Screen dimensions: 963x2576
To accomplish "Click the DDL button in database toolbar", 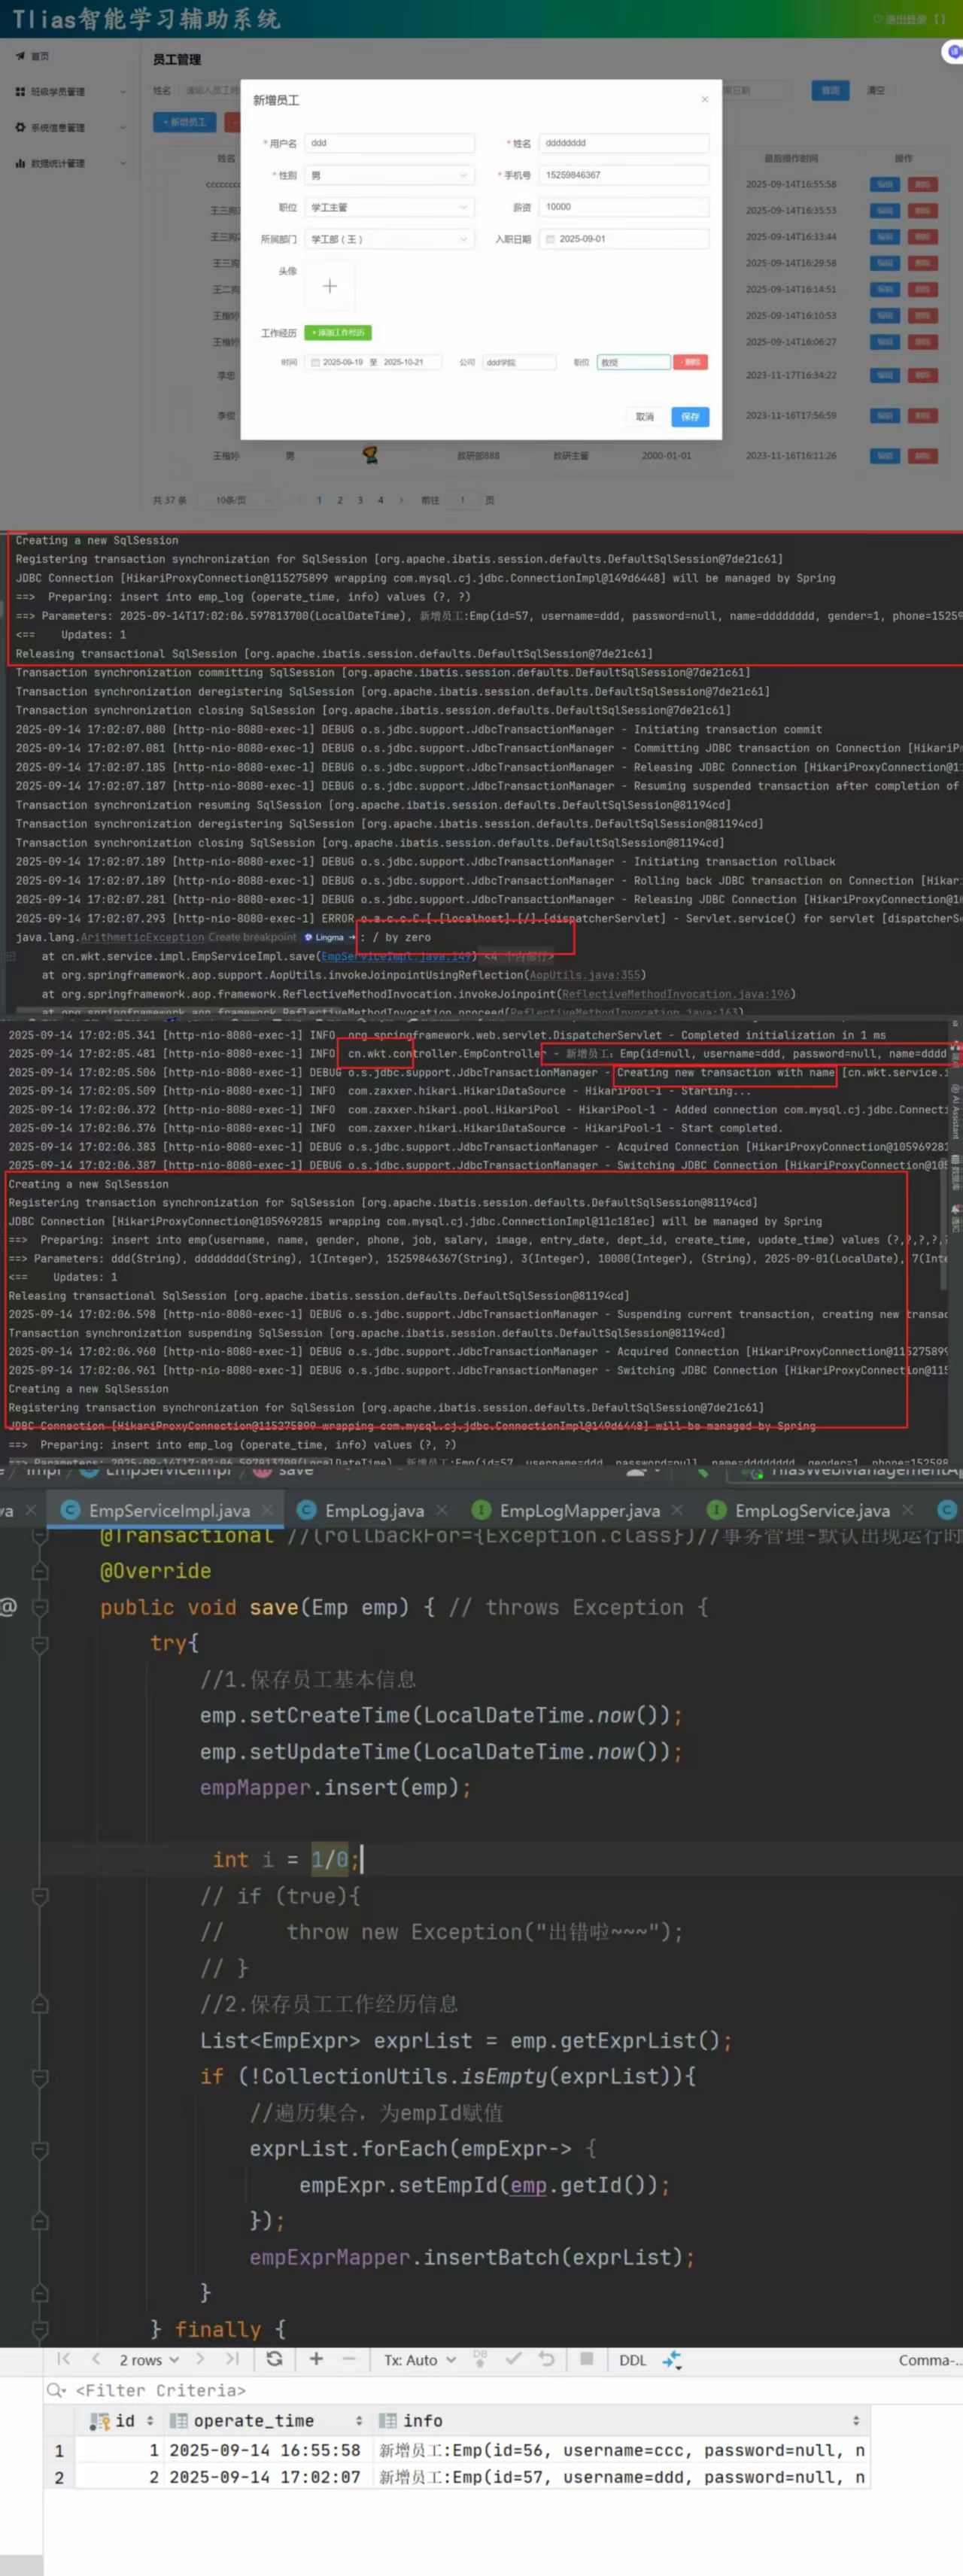I will pos(632,2360).
